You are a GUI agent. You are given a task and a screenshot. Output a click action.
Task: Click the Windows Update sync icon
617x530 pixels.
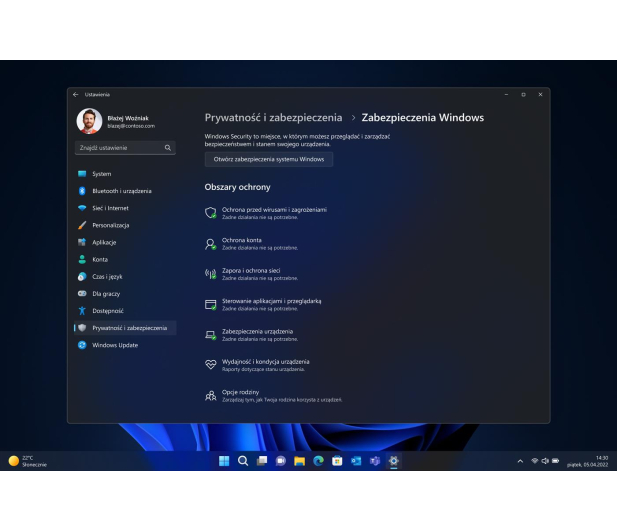click(82, 345)
